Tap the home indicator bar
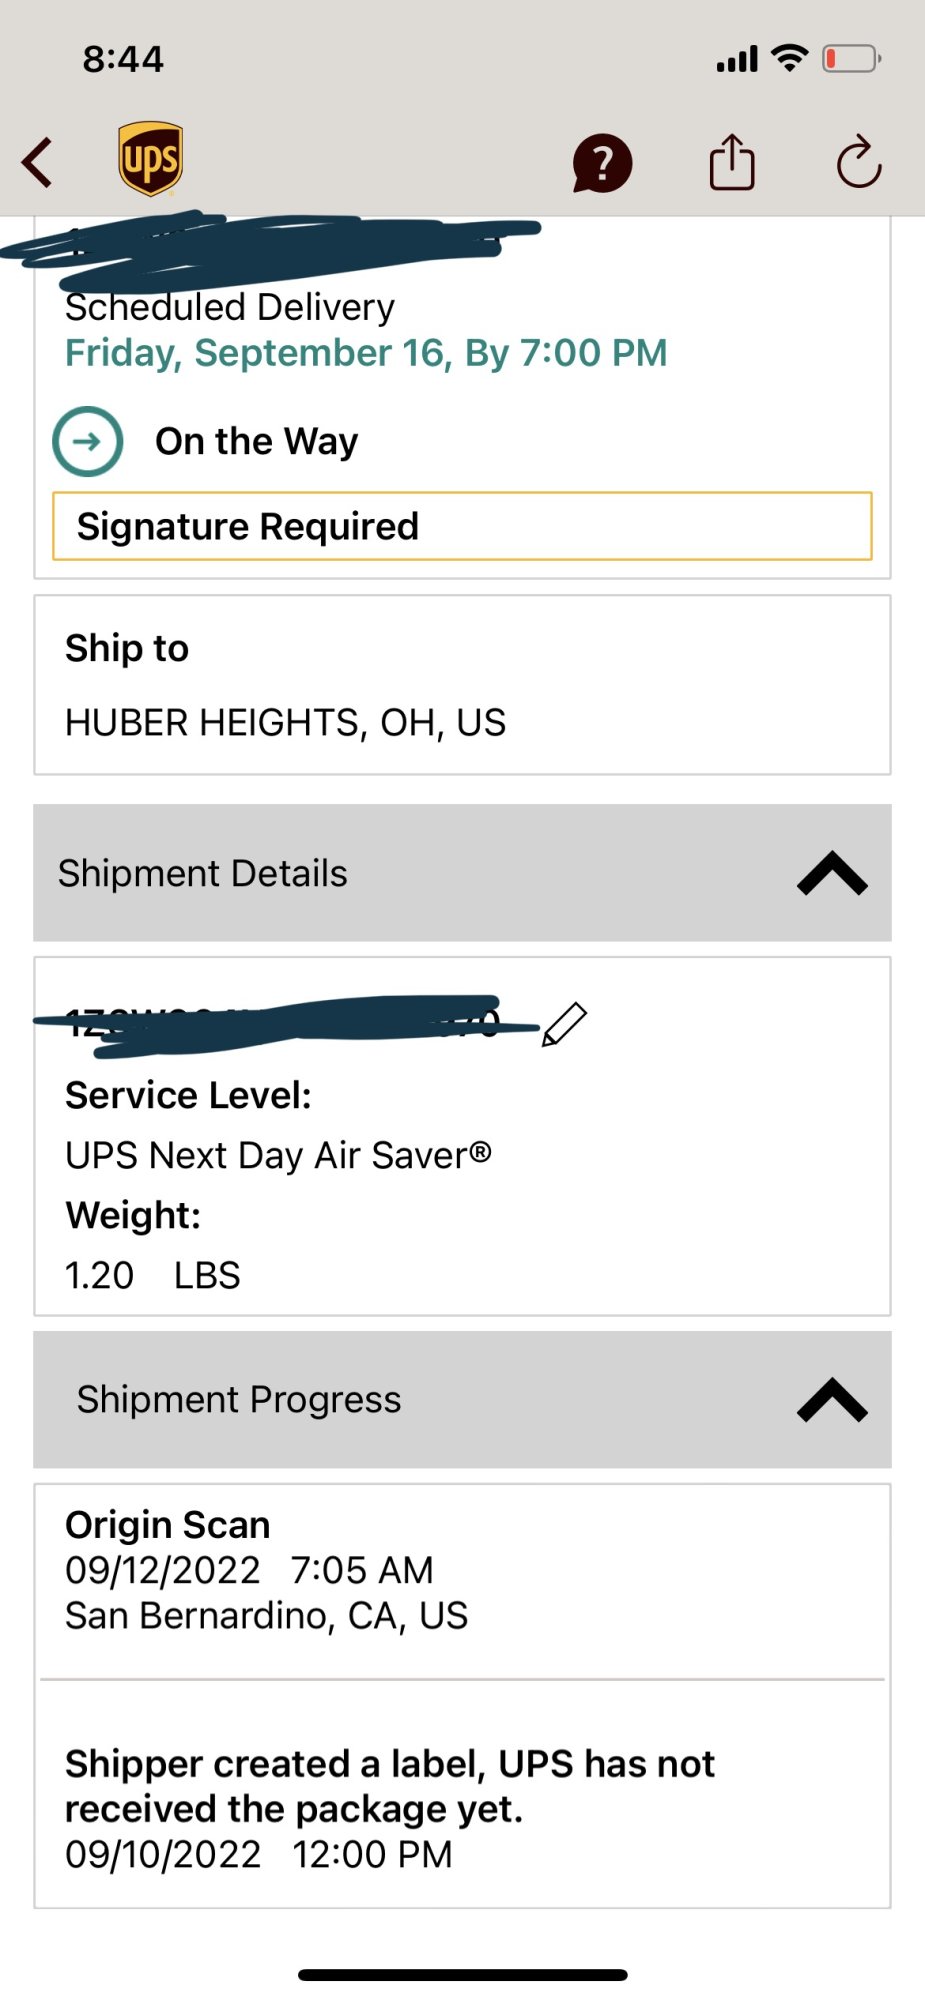Image resolution: width=925 pixels, height=2000 pixels. [462, 1975]
